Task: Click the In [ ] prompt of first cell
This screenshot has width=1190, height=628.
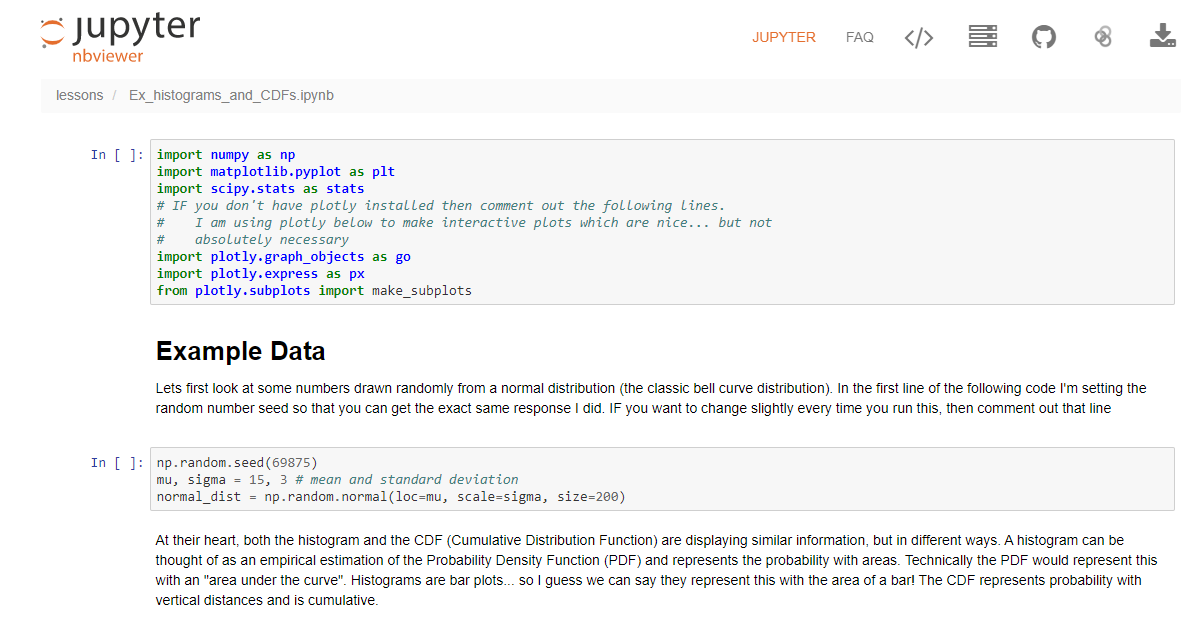Action: coord(117,155)
